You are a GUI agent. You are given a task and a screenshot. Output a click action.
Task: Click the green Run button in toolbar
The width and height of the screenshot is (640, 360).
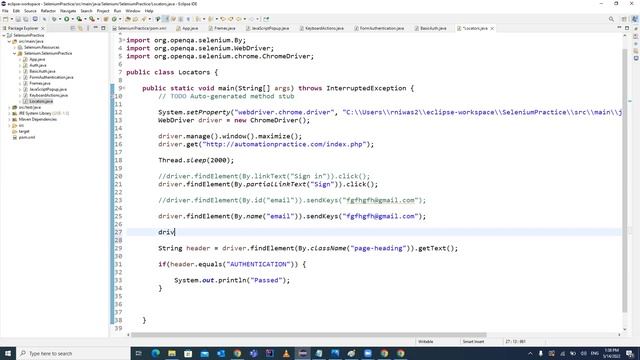pos(67,19)
